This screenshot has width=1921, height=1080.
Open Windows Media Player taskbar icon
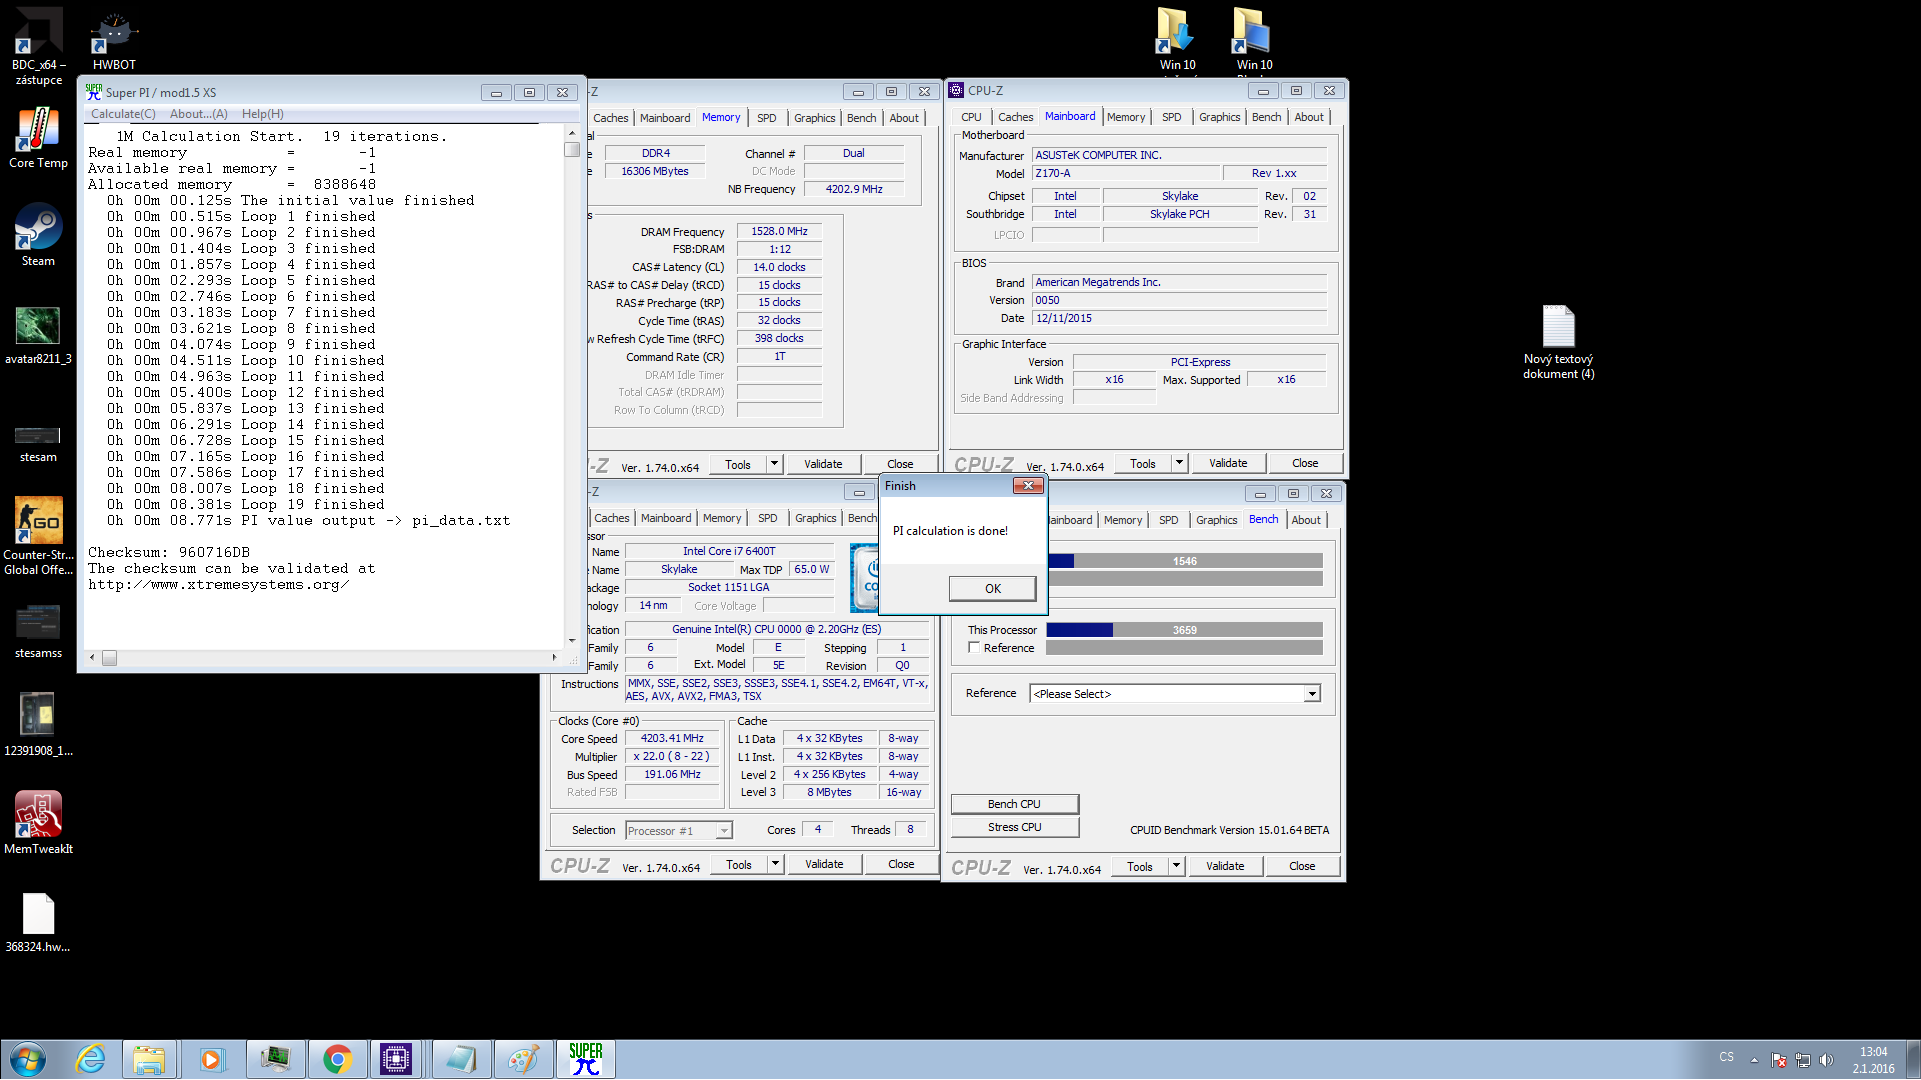pyautogui.click(x=211, y=1059)
